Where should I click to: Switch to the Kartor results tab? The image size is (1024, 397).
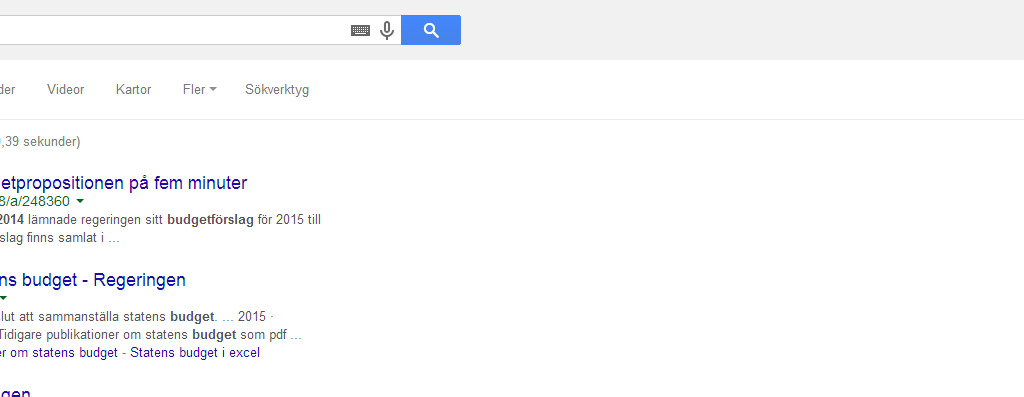pyautogui.click(x=133, y=89)
